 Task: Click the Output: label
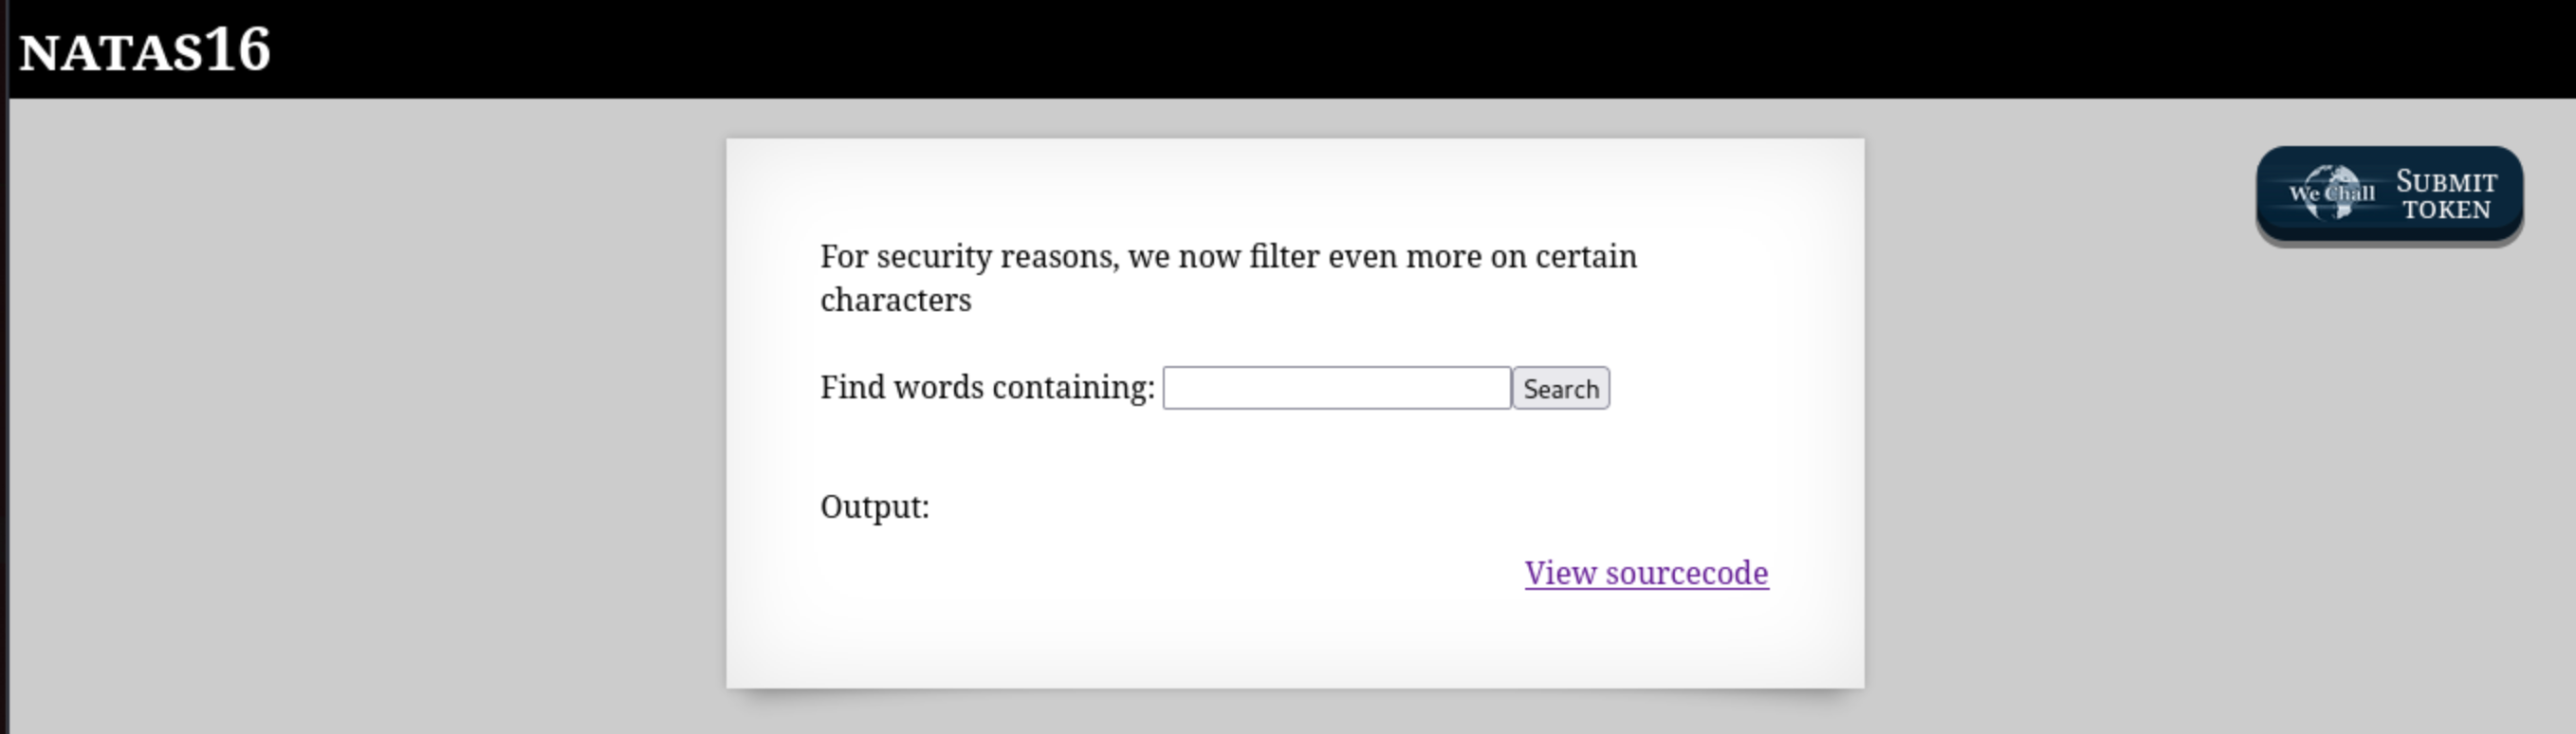click(x=874, y=507)
